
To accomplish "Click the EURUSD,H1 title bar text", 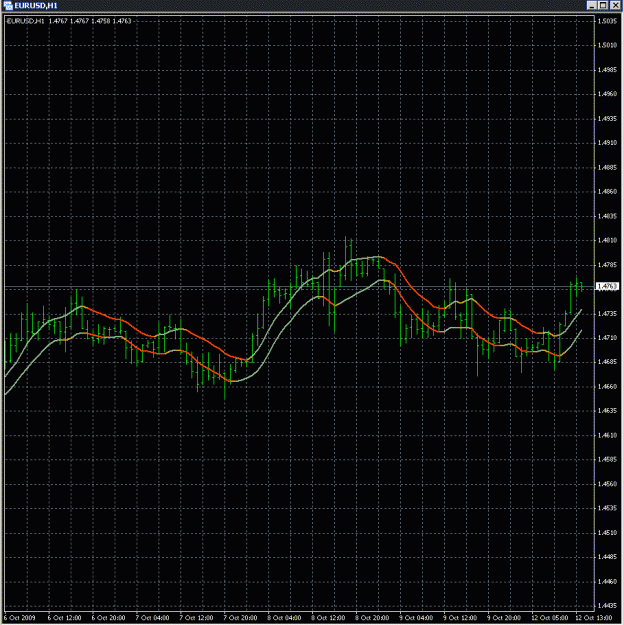I will pos(36,6).
